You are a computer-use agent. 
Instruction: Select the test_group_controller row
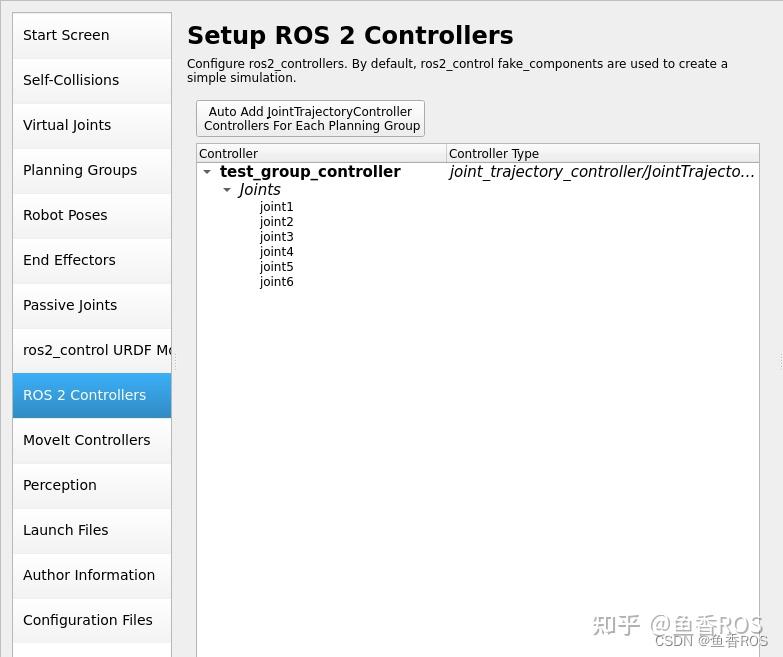(478, 172)
